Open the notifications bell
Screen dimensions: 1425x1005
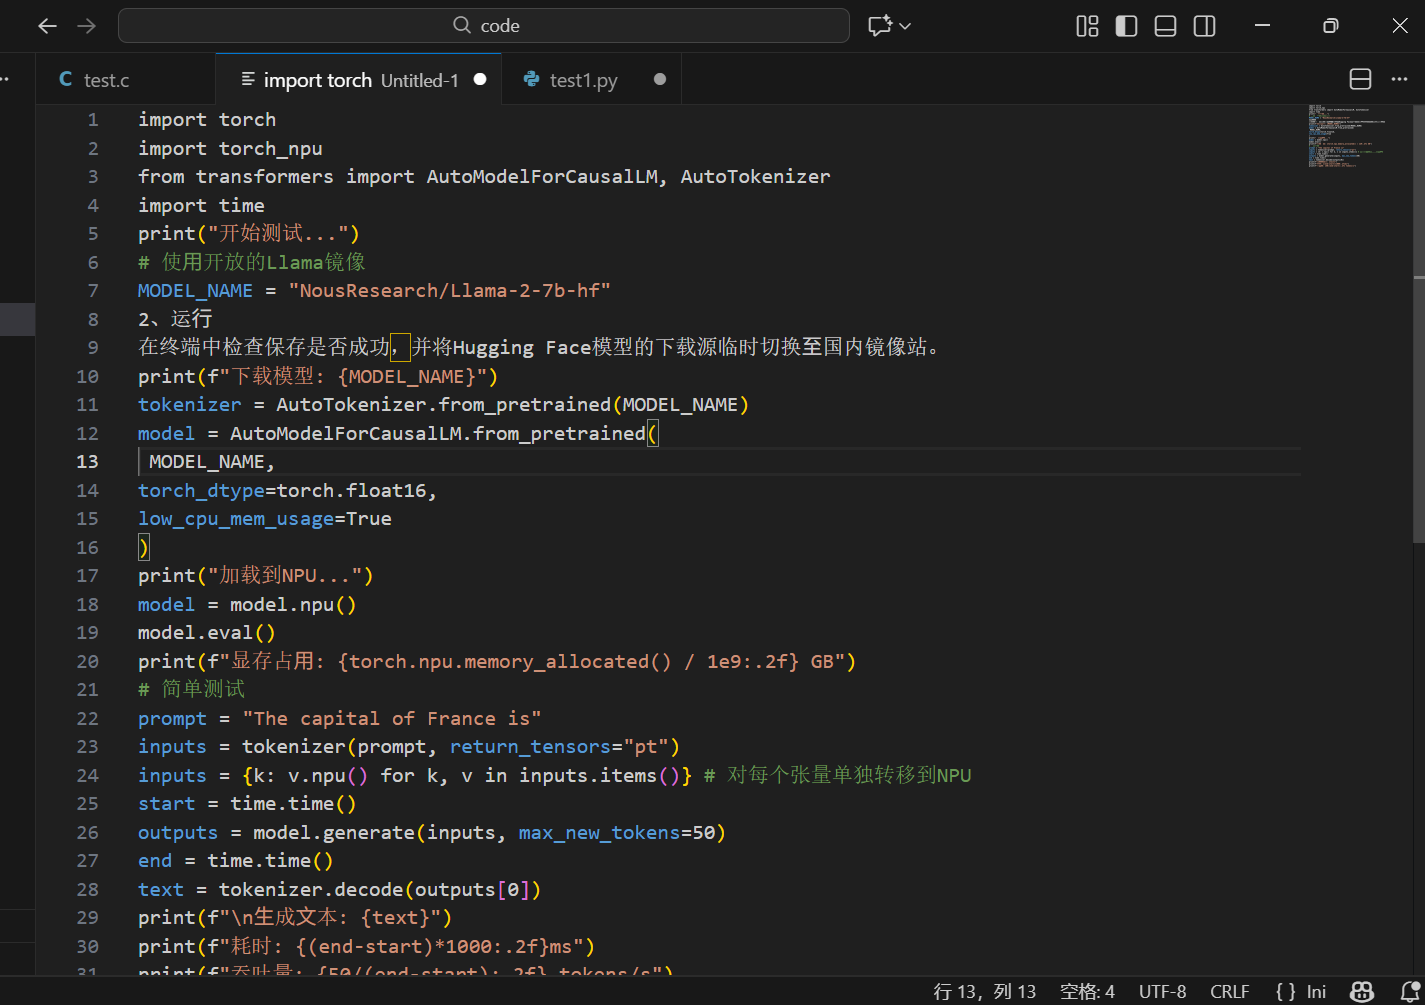click(x=1410, y=991)
